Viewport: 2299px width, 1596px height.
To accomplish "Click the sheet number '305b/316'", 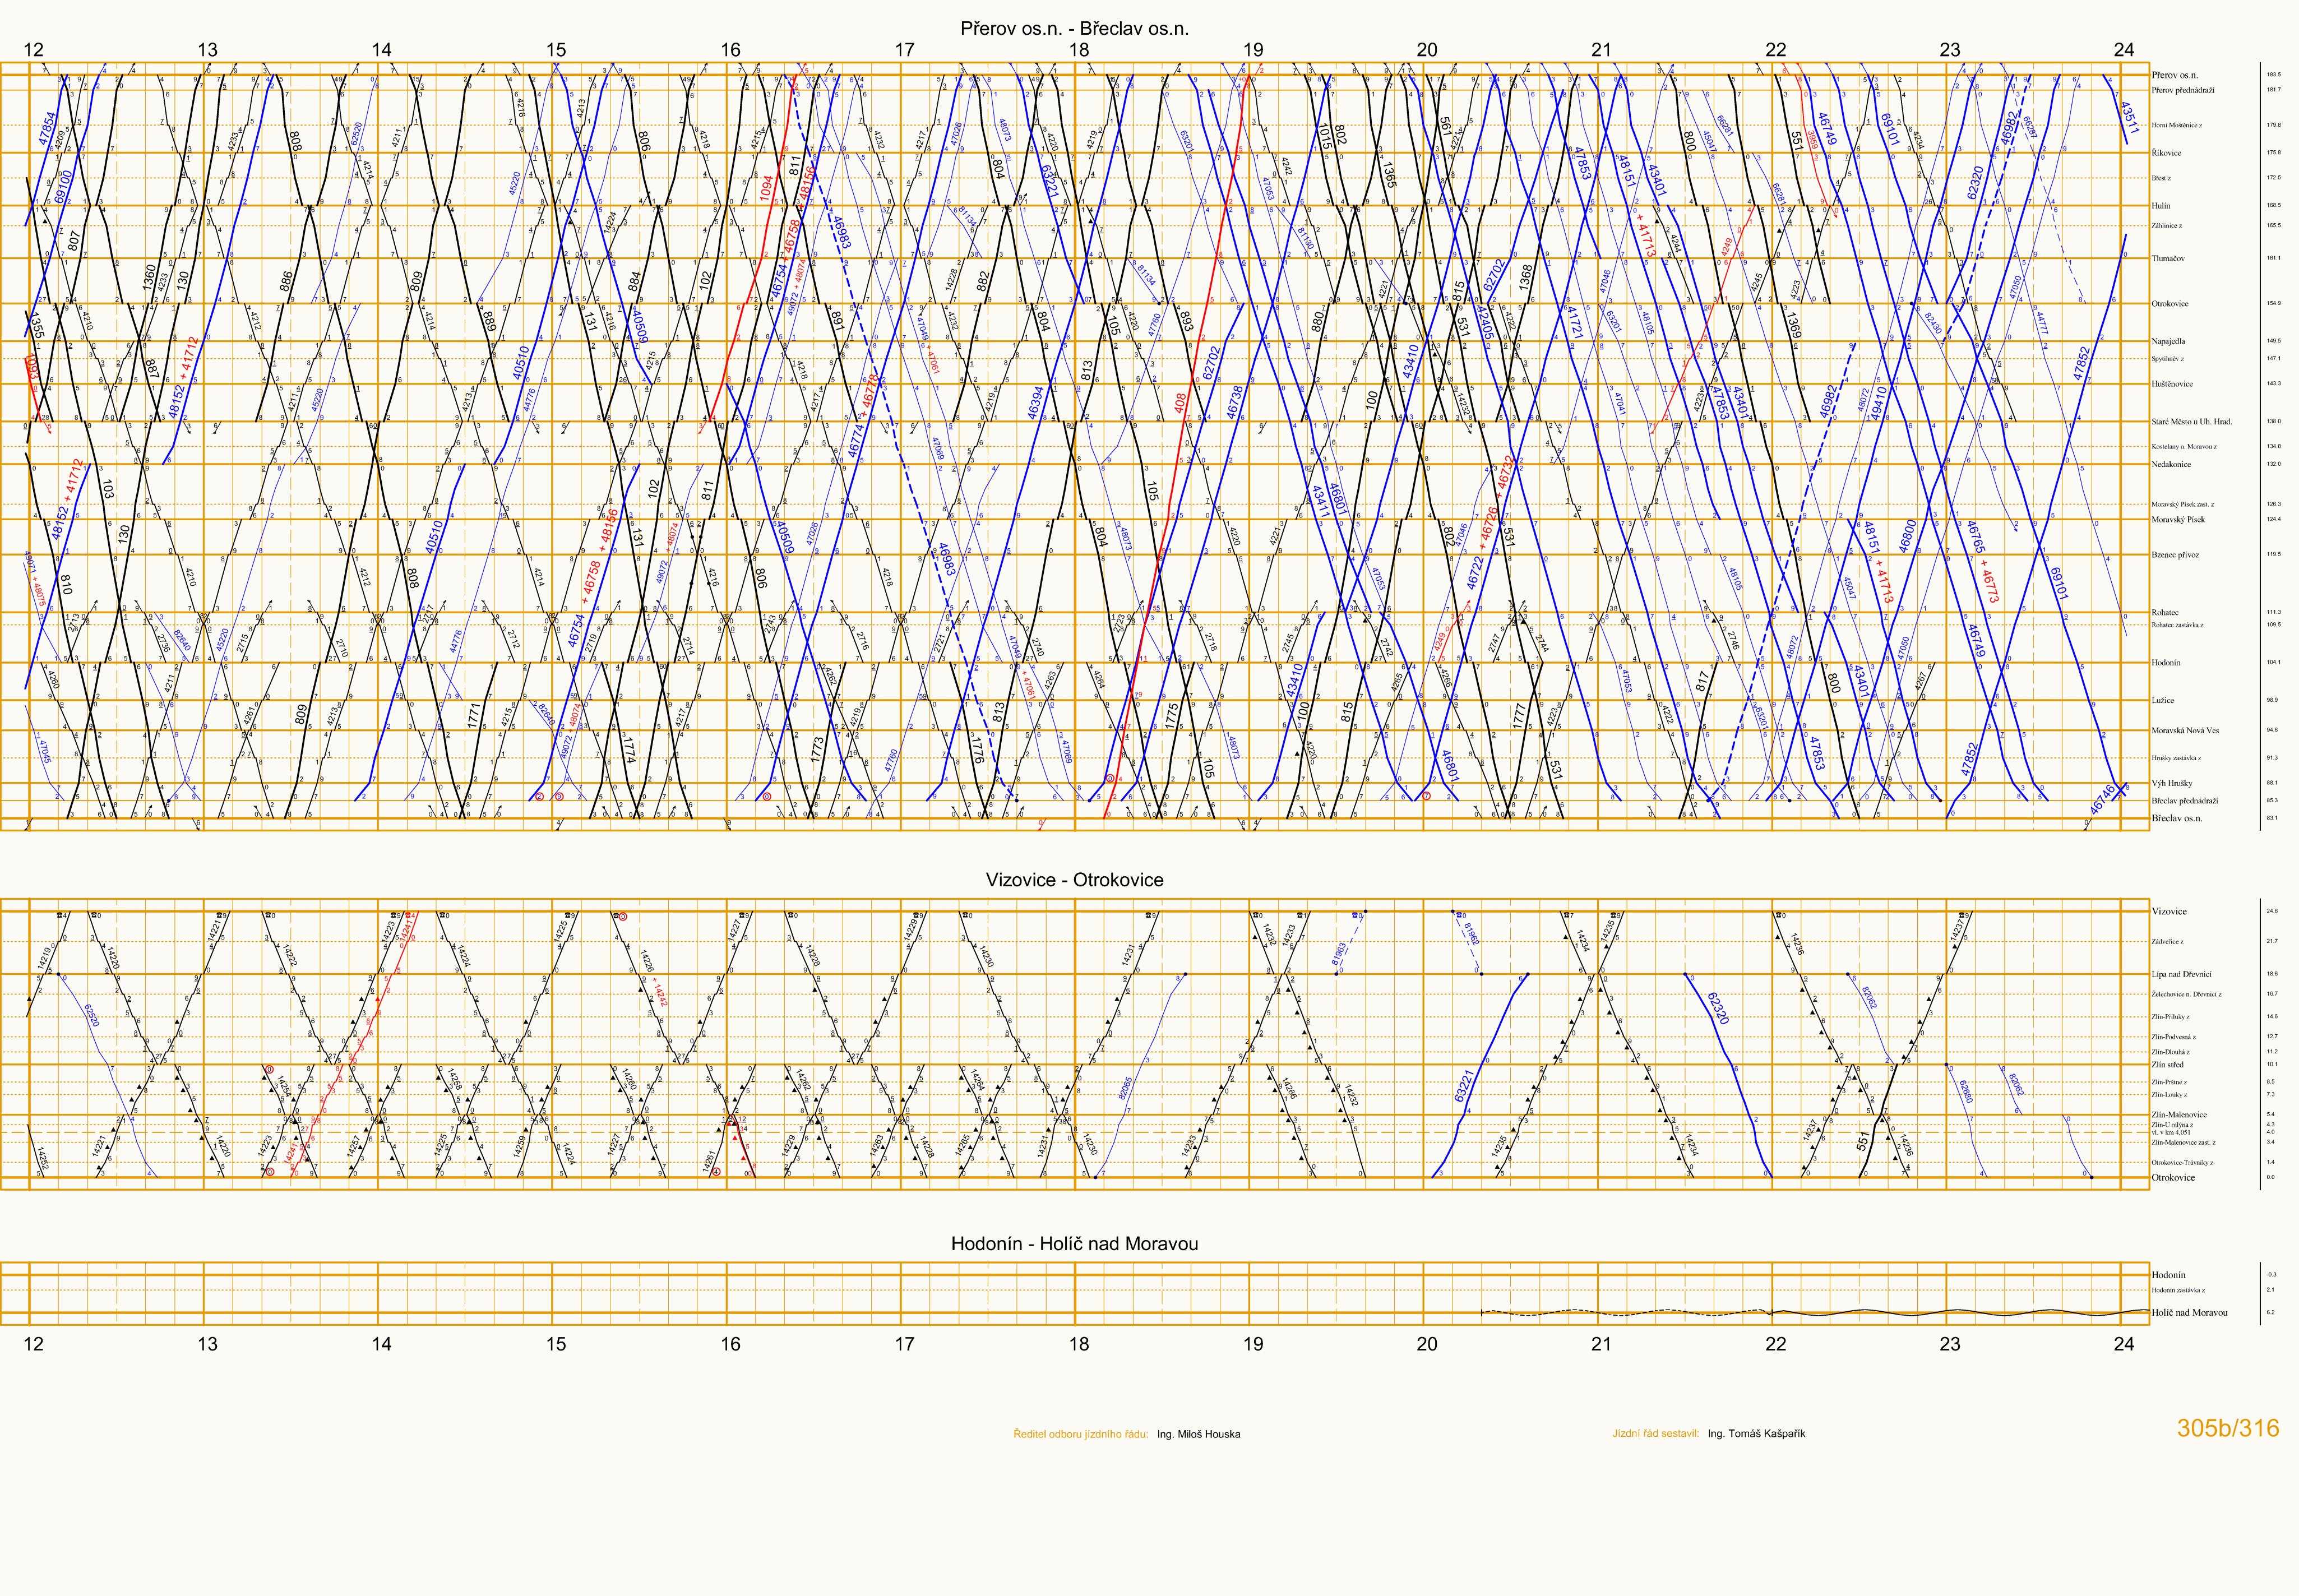I will (x=2228, y=1428).
